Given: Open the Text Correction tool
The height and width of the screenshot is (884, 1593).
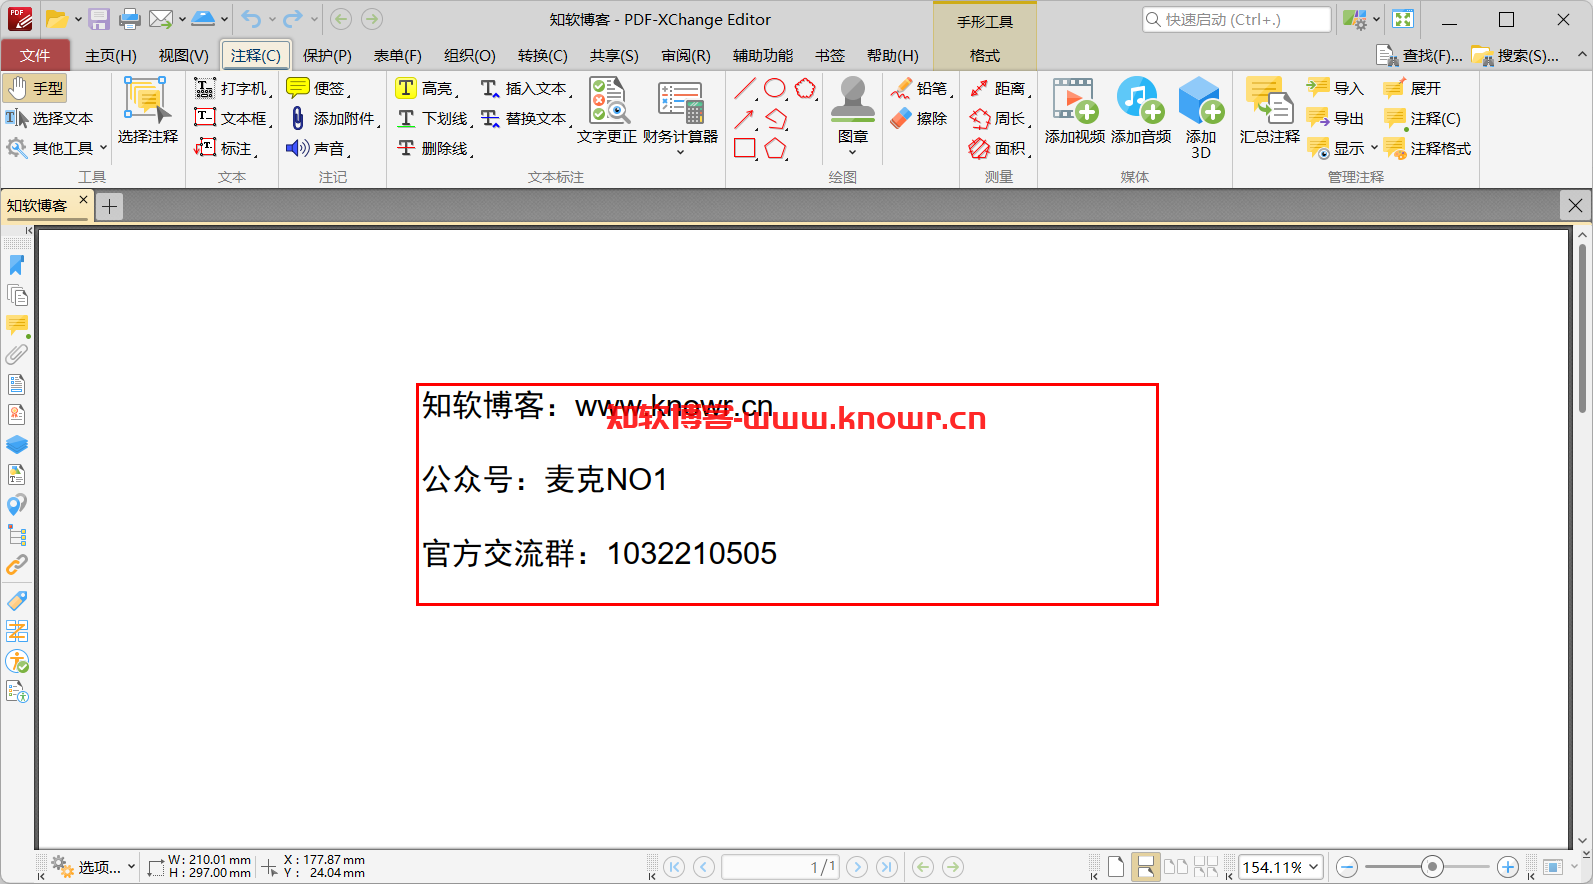Looking at the screenshot, I should (x=607, y=110).
